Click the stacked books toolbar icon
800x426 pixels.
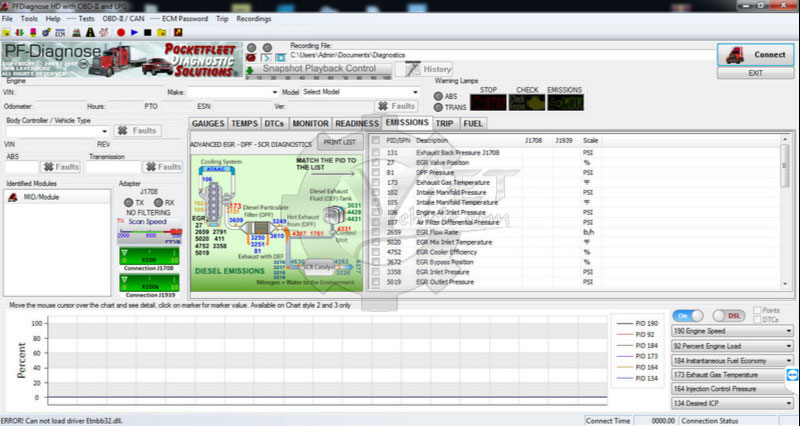tap(76, 33)
